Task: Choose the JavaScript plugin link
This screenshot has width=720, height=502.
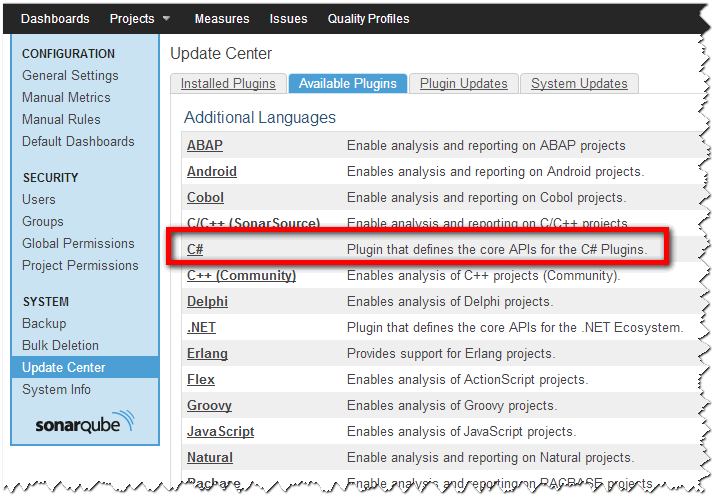Action: click(x=220, y=431)
